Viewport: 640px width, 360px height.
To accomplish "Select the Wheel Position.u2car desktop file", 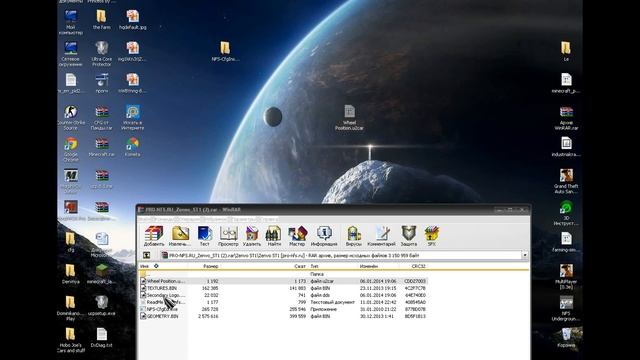I will click(x=349, y=118).
